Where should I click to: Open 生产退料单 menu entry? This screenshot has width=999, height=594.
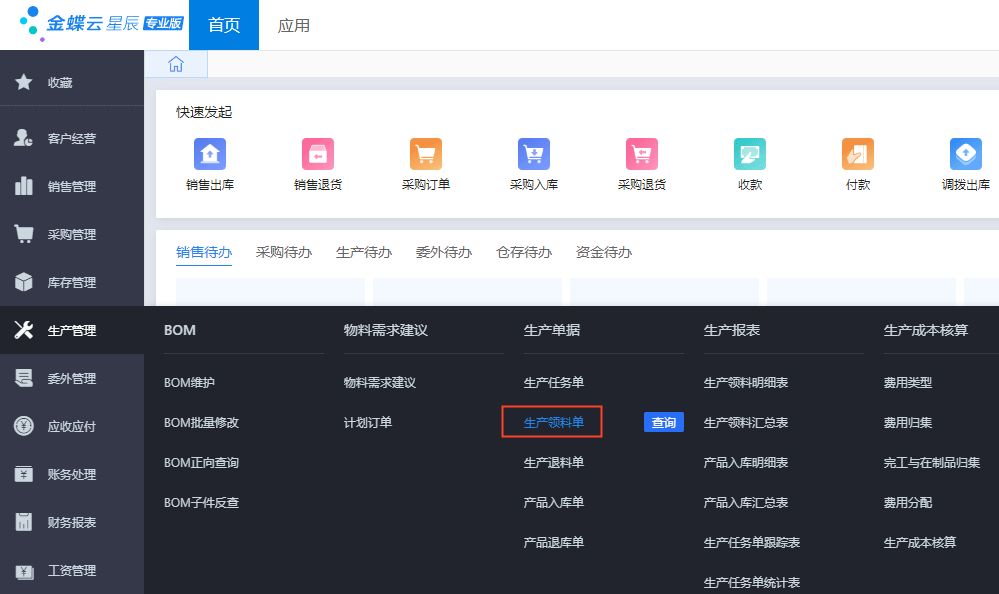(554, 463)
